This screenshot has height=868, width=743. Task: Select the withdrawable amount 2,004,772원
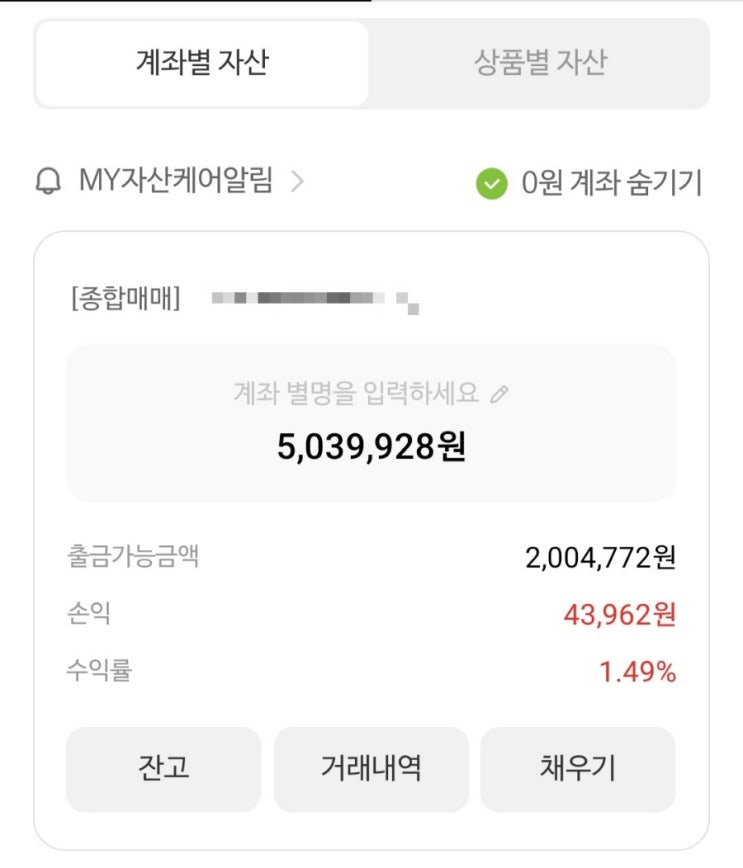(x=600, y=557)
